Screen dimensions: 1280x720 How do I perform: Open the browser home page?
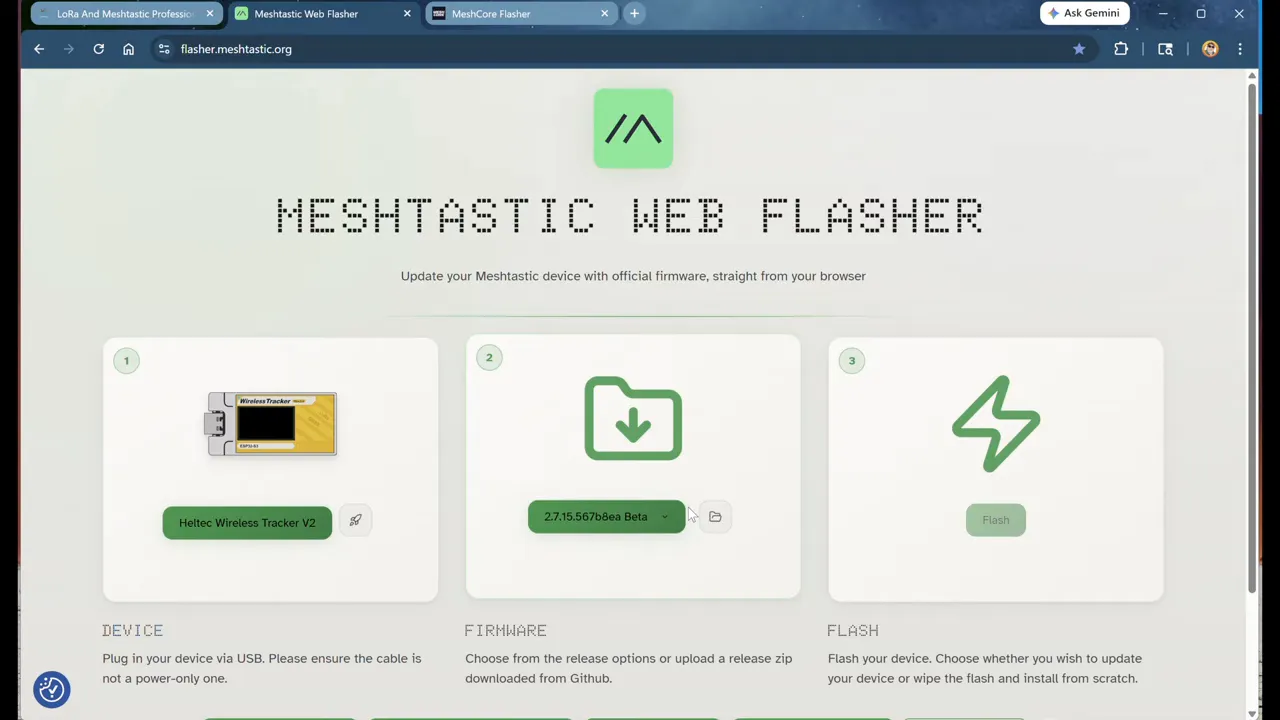(128, 49)
